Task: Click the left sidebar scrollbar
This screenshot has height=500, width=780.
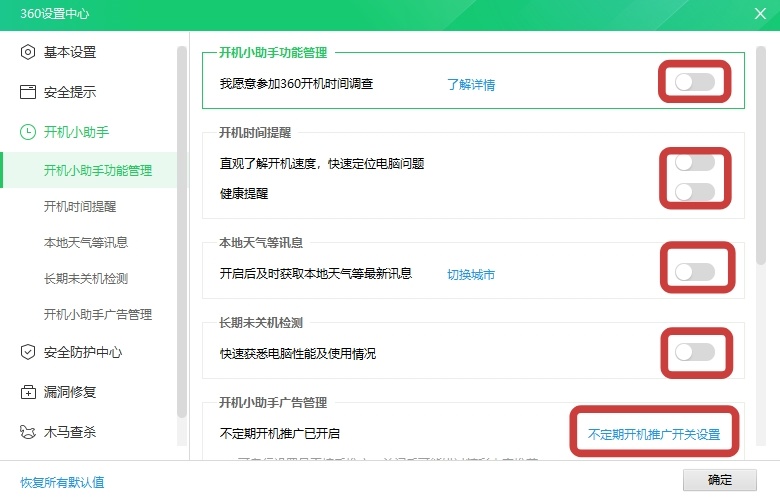Action: tap(182, 231)
